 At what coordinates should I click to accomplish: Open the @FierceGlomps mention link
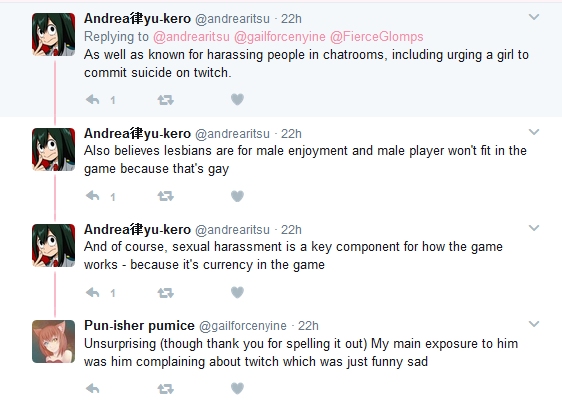[376, 37]
